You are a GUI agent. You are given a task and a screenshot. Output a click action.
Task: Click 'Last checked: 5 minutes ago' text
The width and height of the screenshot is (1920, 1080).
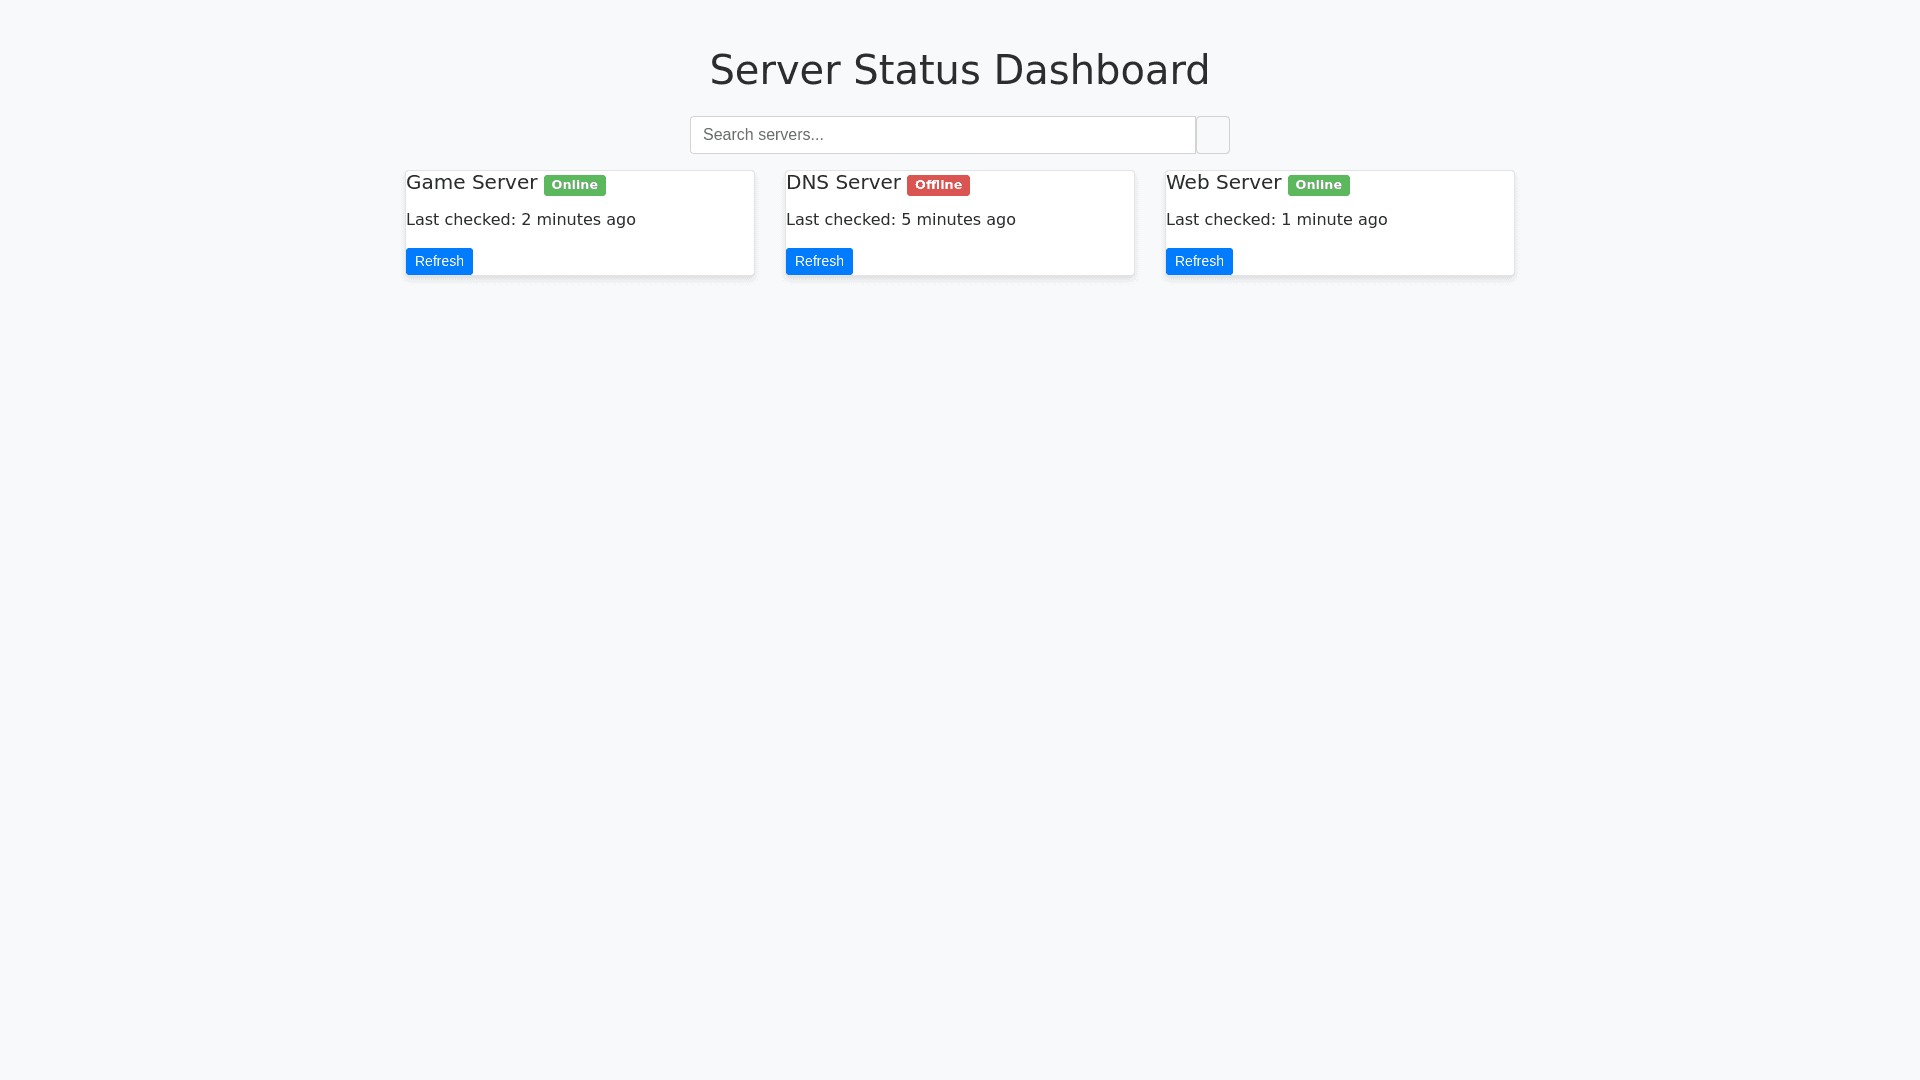[900, 219]
